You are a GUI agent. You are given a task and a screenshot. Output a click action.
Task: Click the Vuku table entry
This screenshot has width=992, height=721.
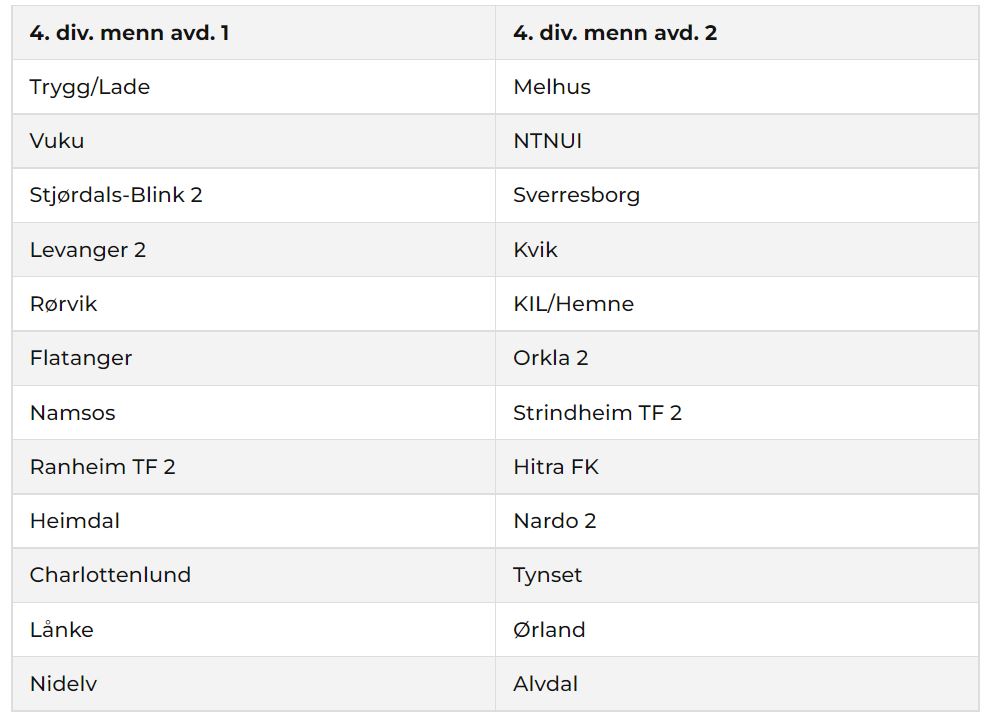[x=57, y=141]
